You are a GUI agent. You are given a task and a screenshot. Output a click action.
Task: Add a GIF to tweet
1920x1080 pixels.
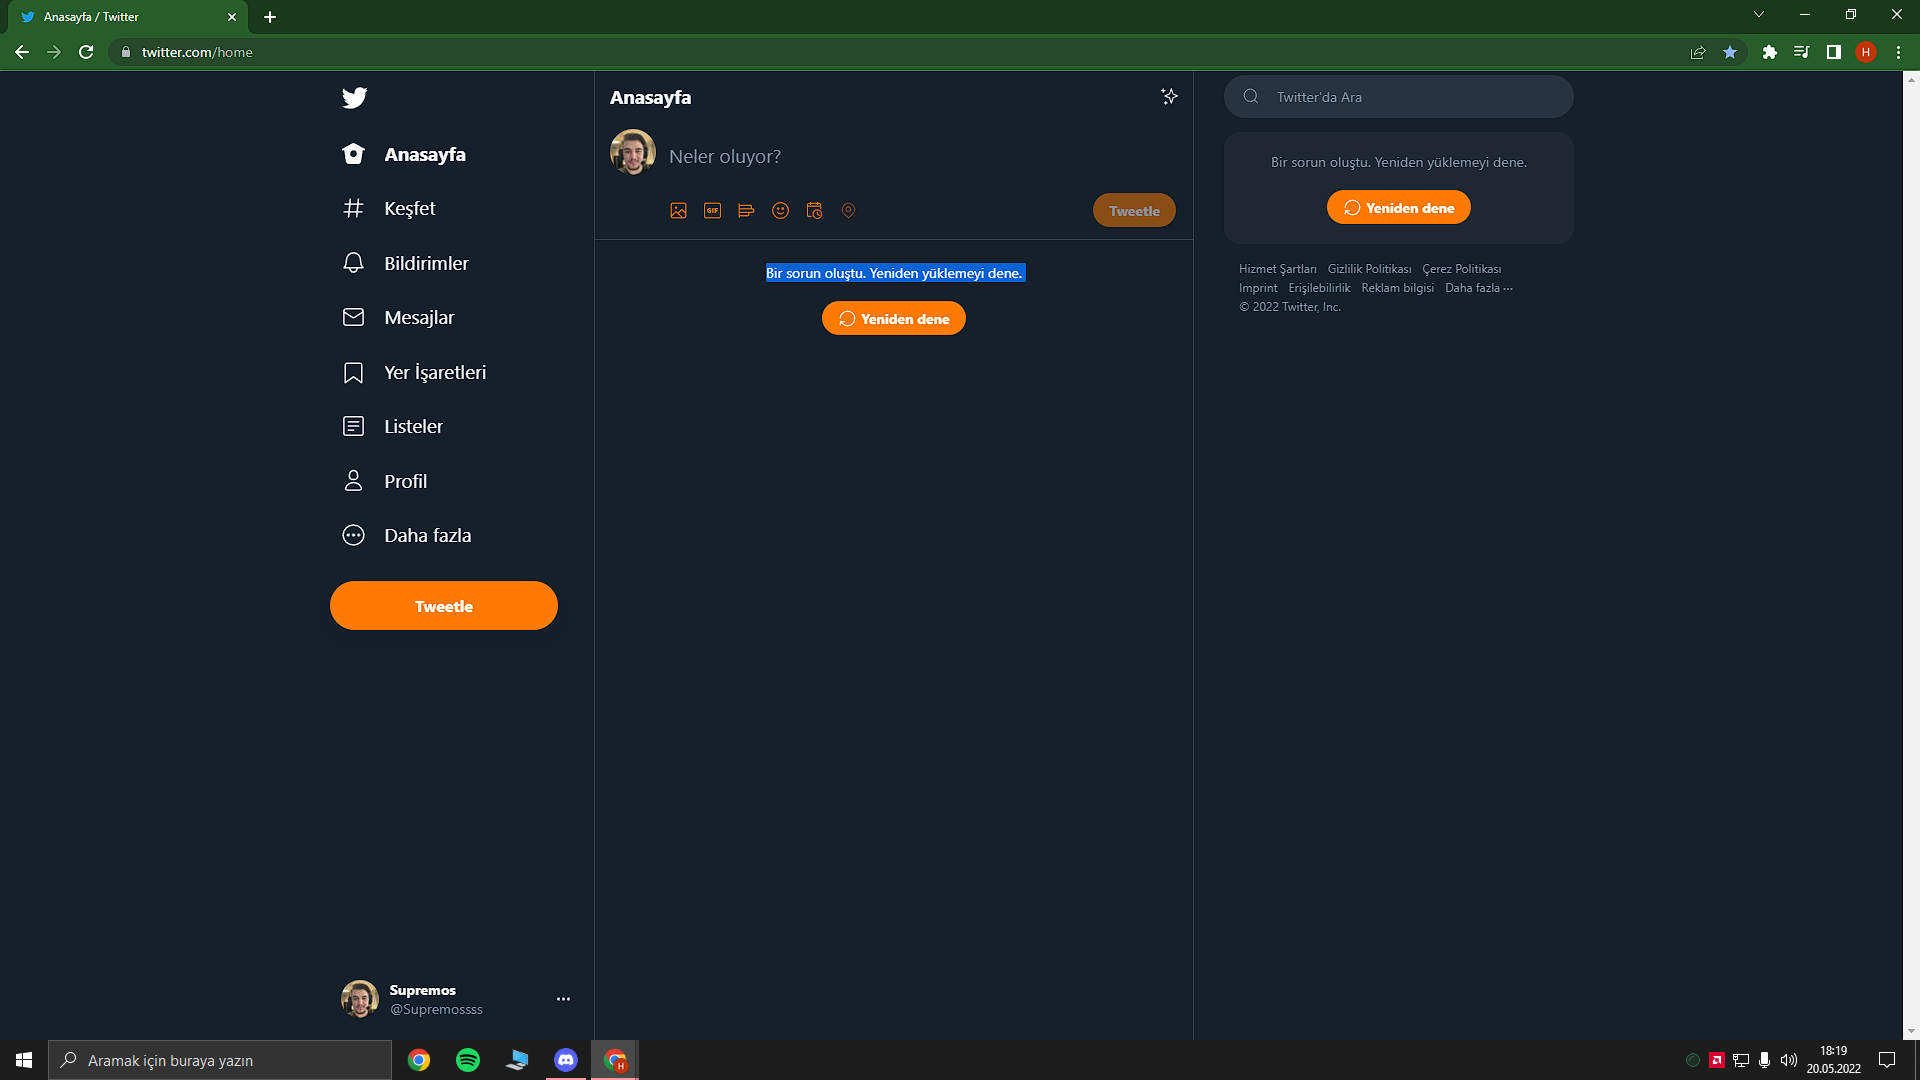712,210
